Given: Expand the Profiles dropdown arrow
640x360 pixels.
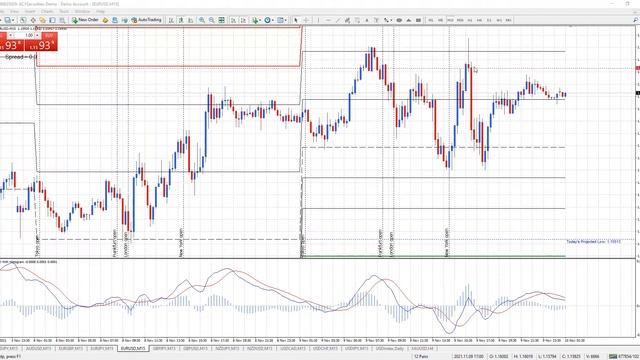Looking at the screenshot, I should tap(13, 20).
